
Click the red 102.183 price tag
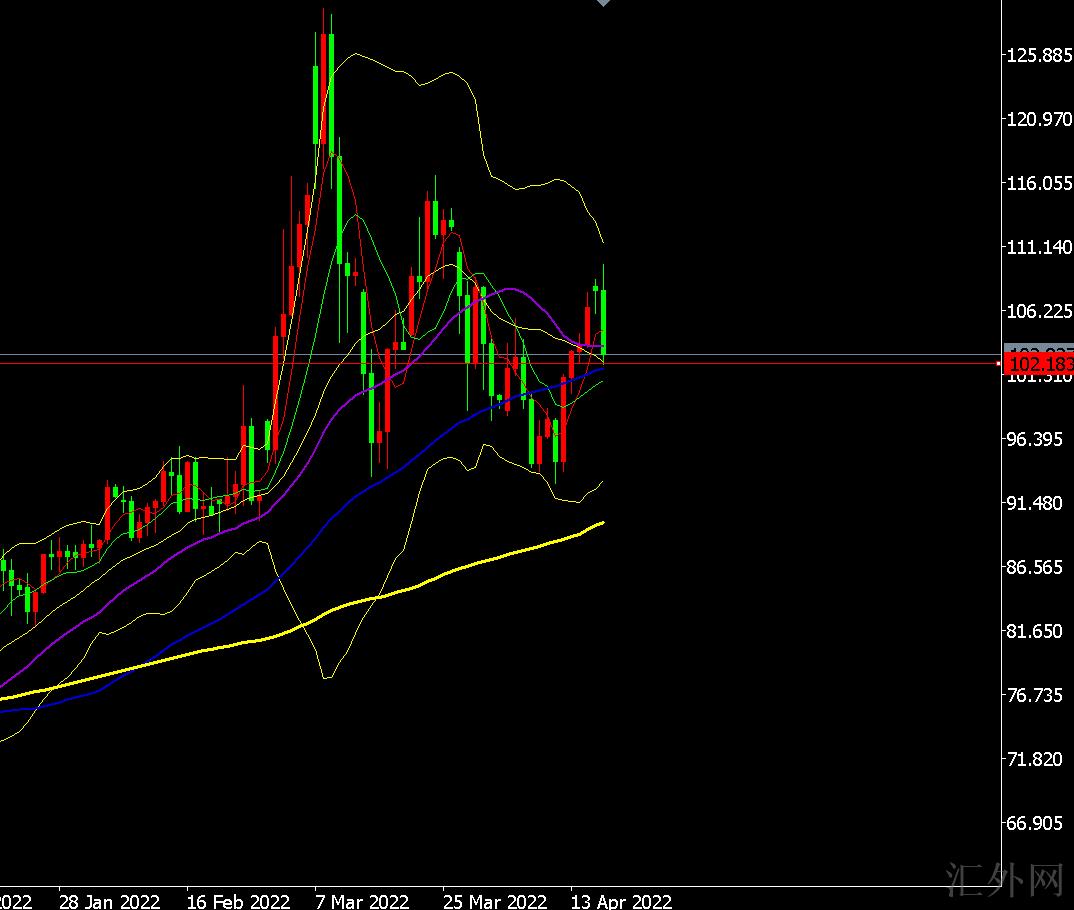(x=1037, y=364)
